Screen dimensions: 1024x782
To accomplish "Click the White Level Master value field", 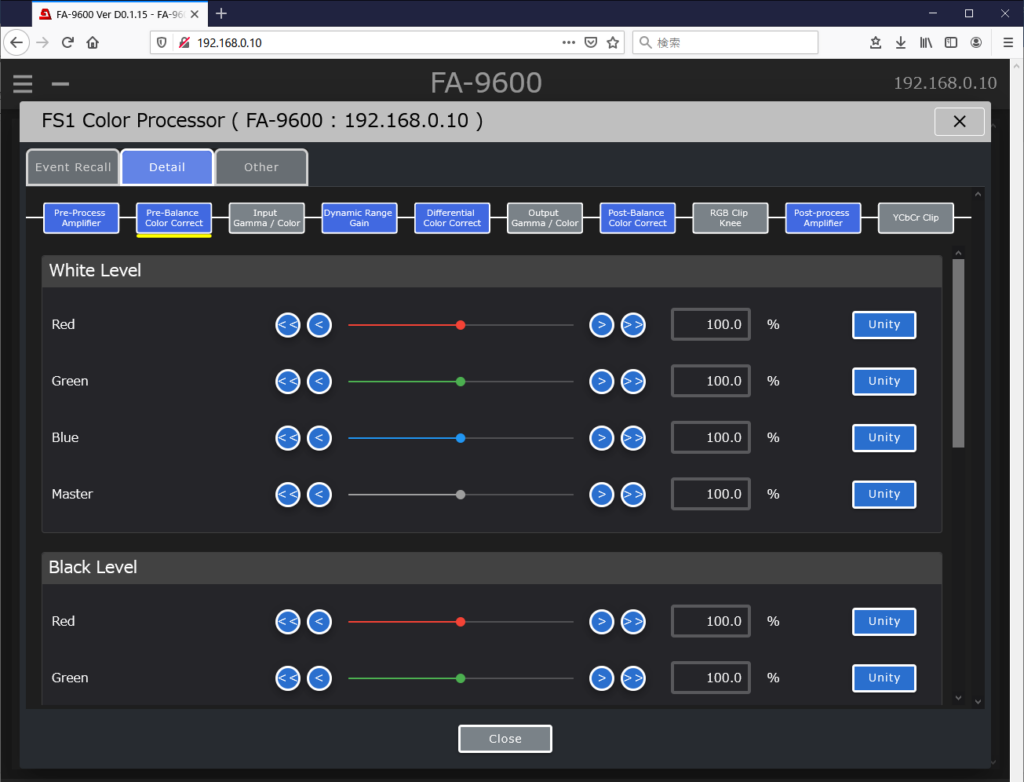I will click(x=711, y=494).
